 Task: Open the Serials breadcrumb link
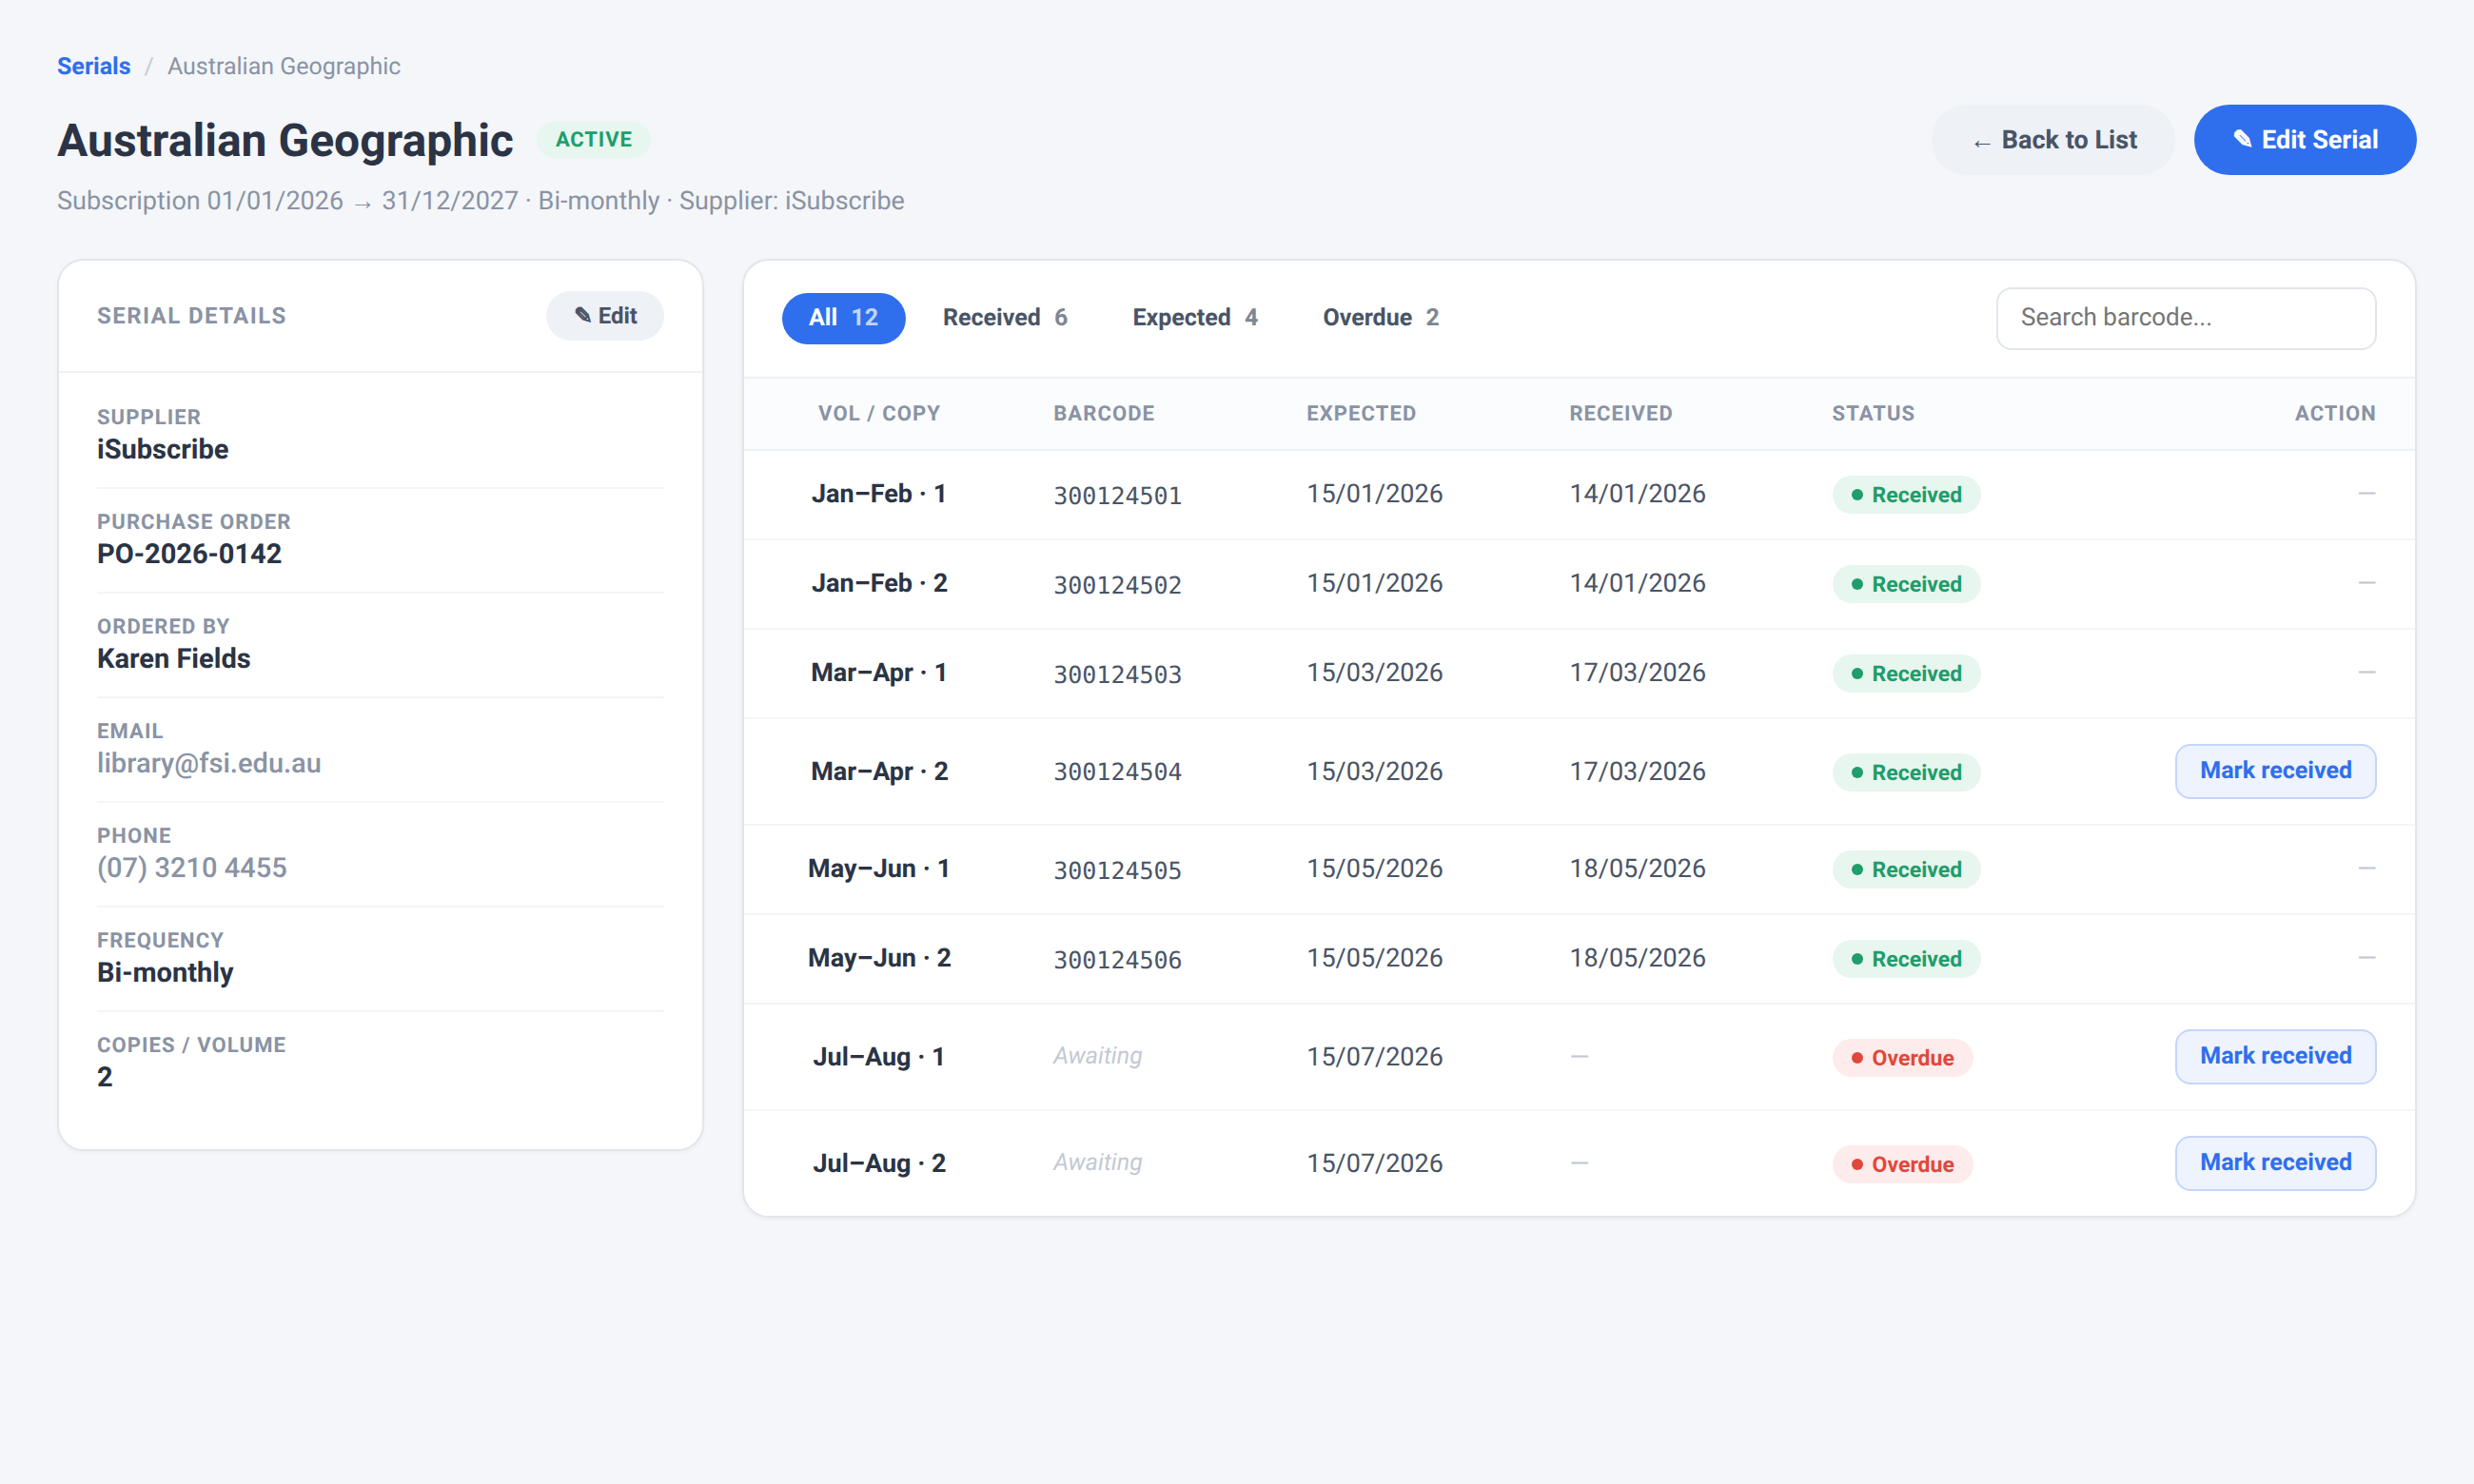pyautogui.click(x=93, y=66)
